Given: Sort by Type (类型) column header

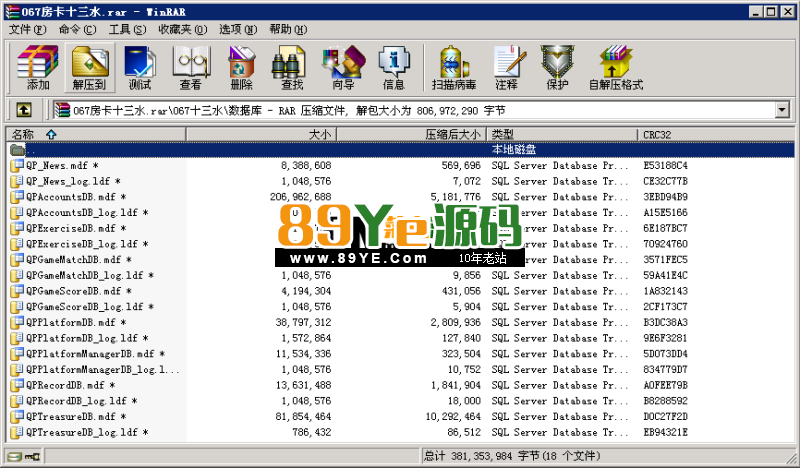Looking at the screenshot, I should coord(562,134).
